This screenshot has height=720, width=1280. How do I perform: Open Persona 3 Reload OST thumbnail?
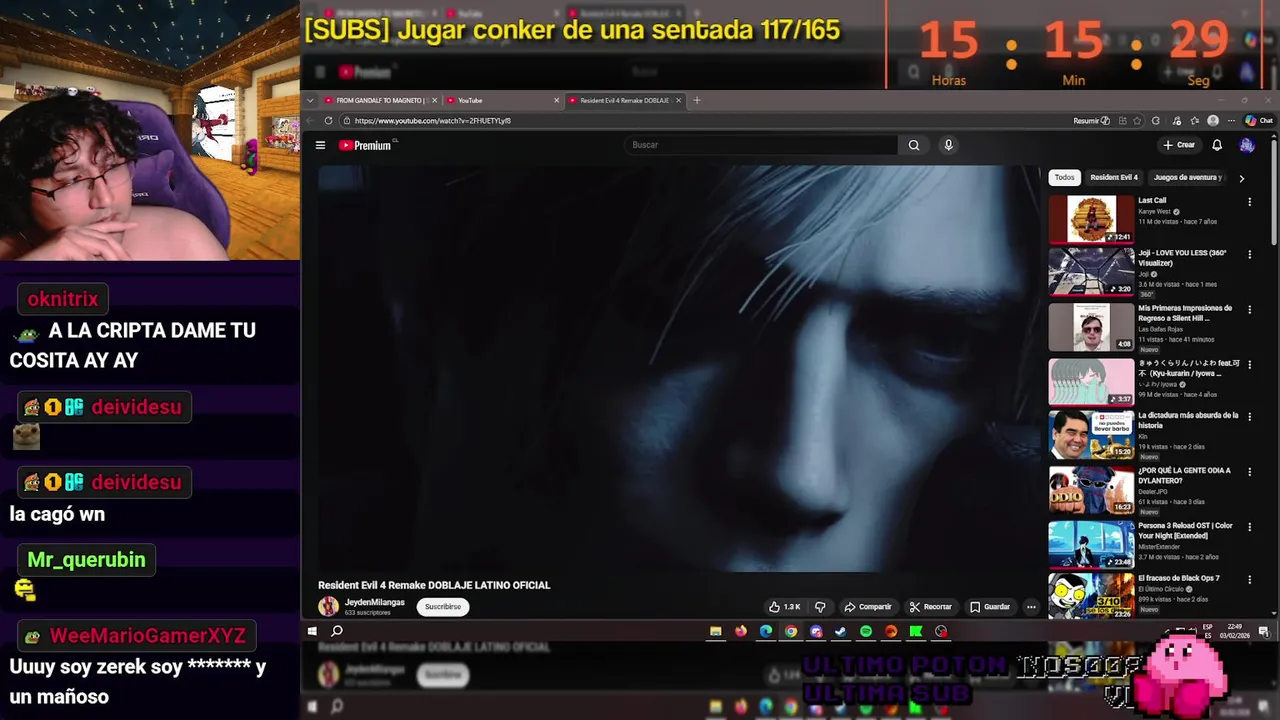pyautogui.click(x=1091, y=544)
